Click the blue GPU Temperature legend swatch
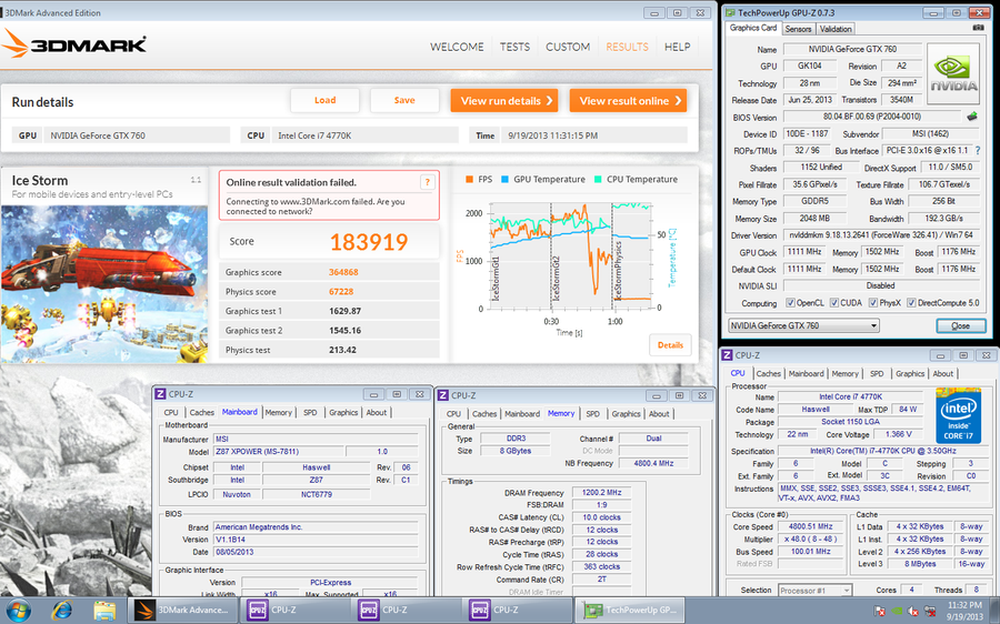 (505, 179)
